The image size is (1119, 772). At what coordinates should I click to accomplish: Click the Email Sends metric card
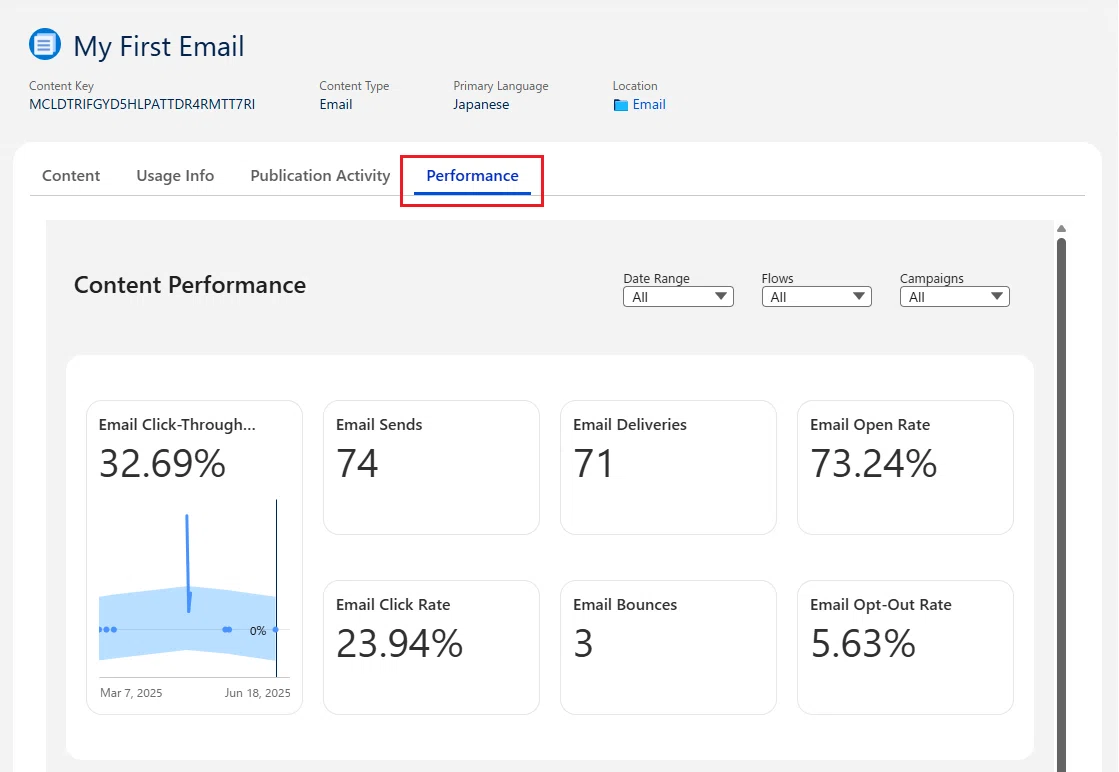pyautogui.click(x=431, y=467)
